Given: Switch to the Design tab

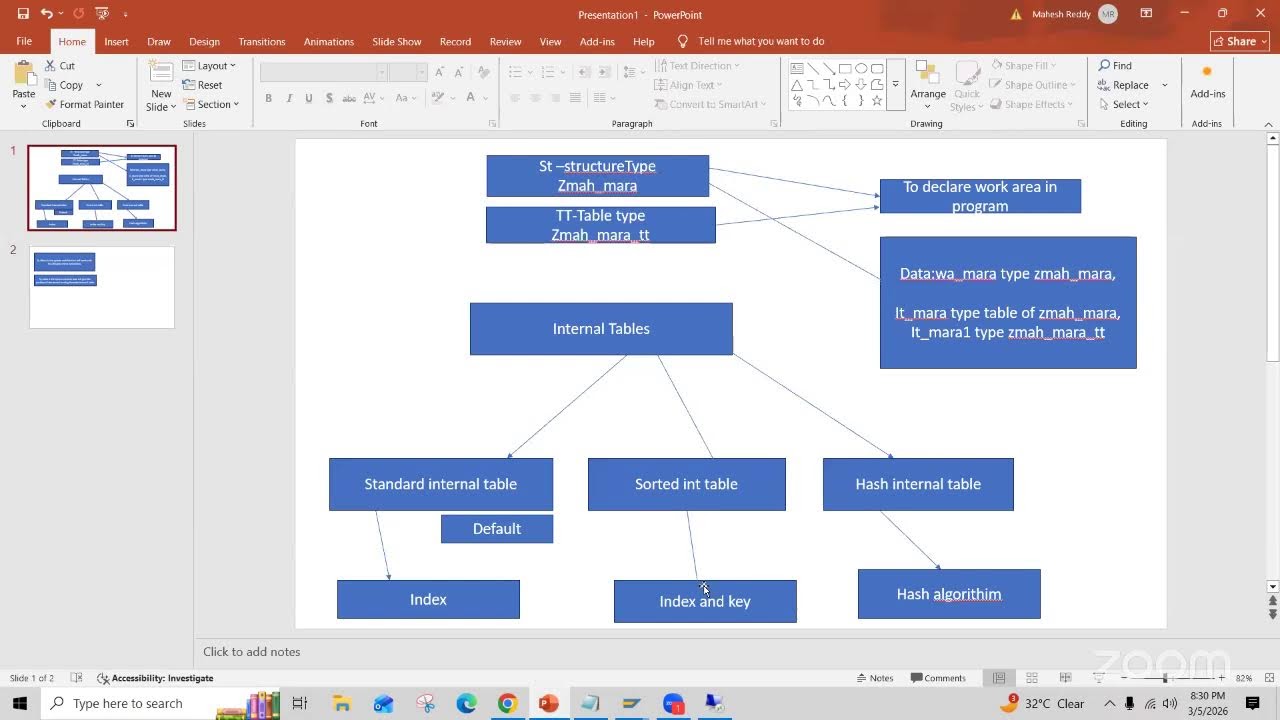Looking at the screenshot, I should [204, 41].
